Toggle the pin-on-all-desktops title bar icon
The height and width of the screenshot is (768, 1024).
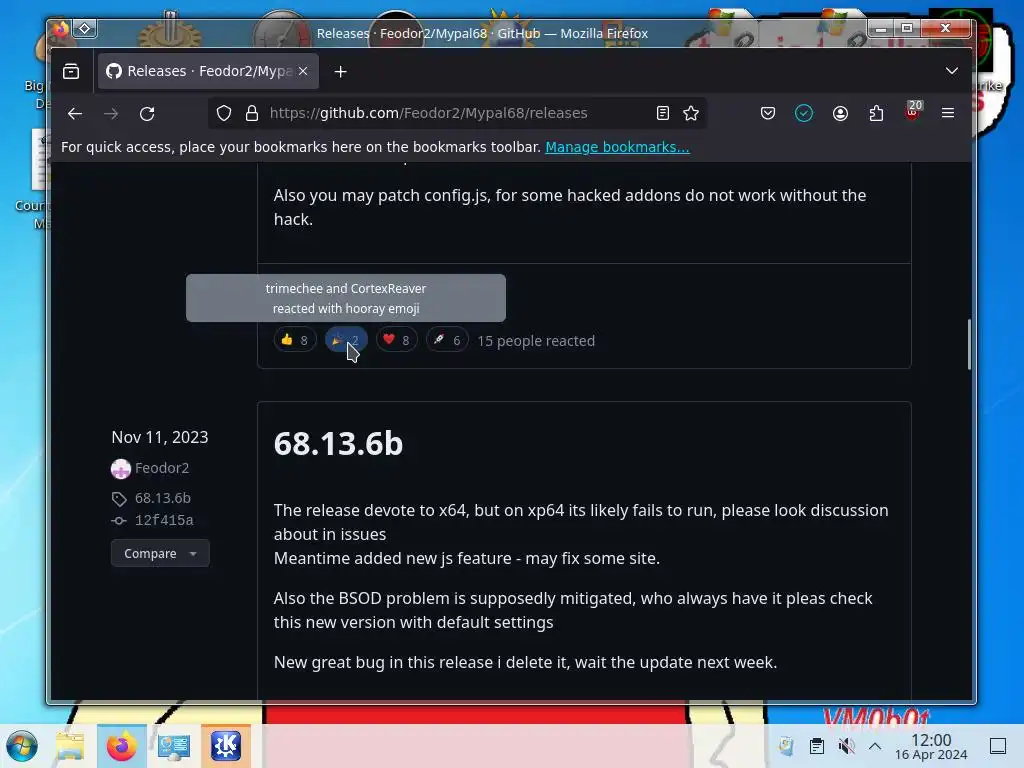(x=85, y=29)
